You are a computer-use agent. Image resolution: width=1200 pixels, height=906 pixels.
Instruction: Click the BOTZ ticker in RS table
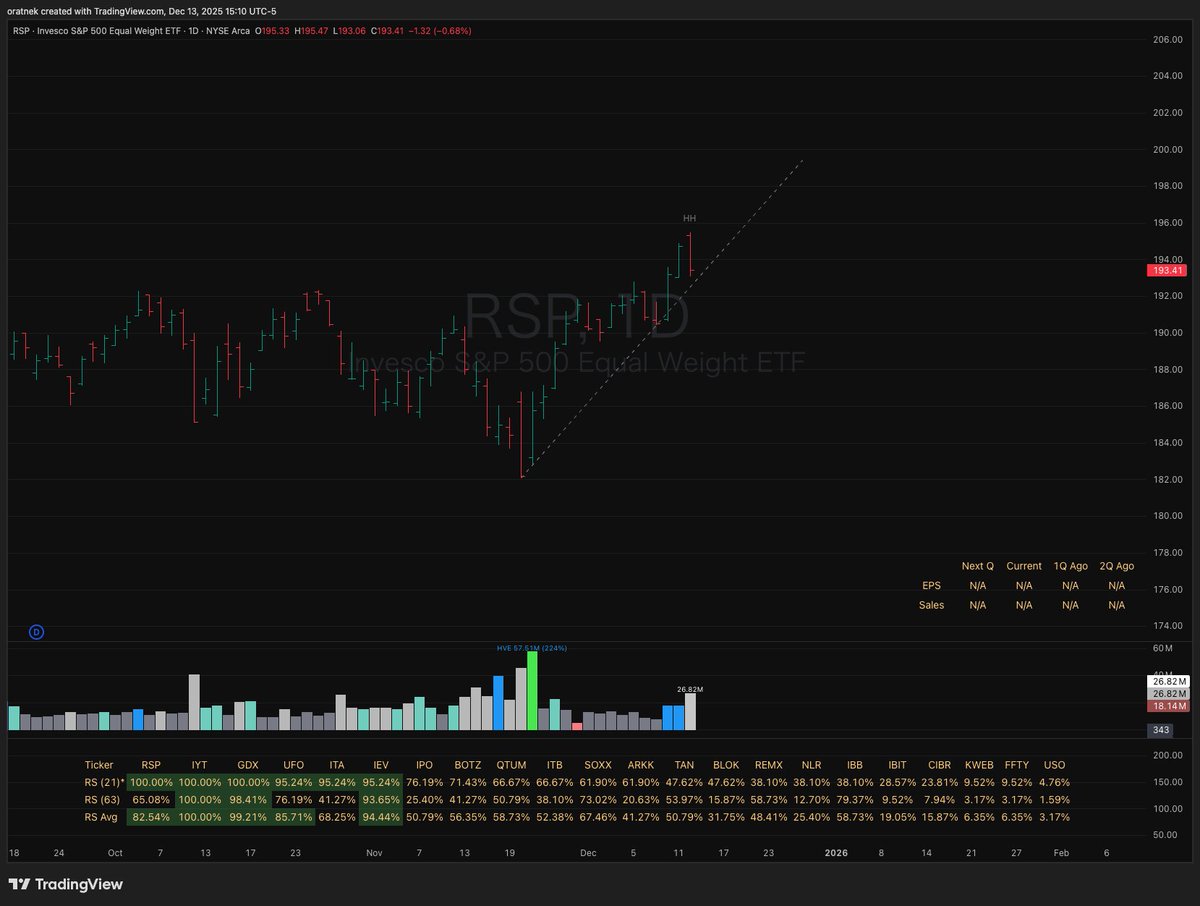pyautogui.click(x=467, y=764)
